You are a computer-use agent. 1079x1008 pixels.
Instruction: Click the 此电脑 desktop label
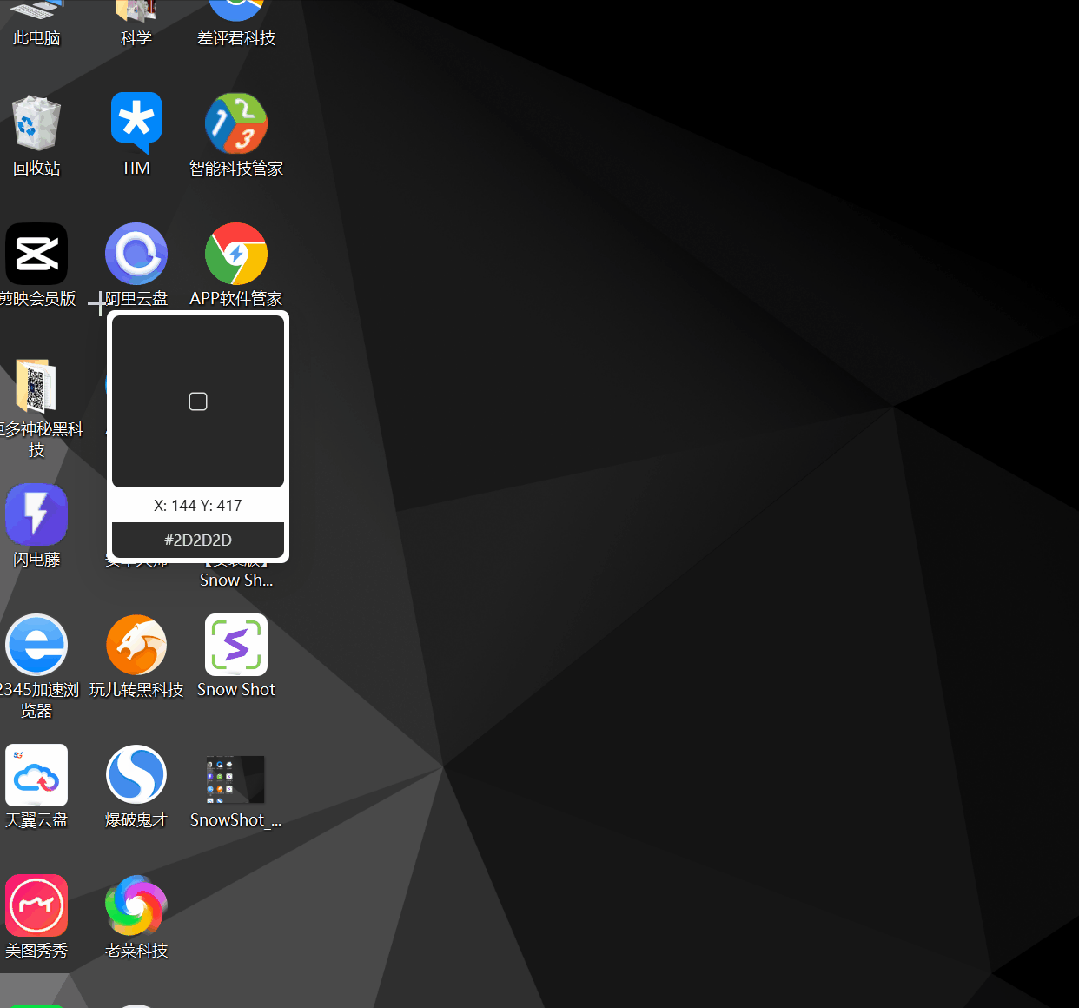[36, 37]
